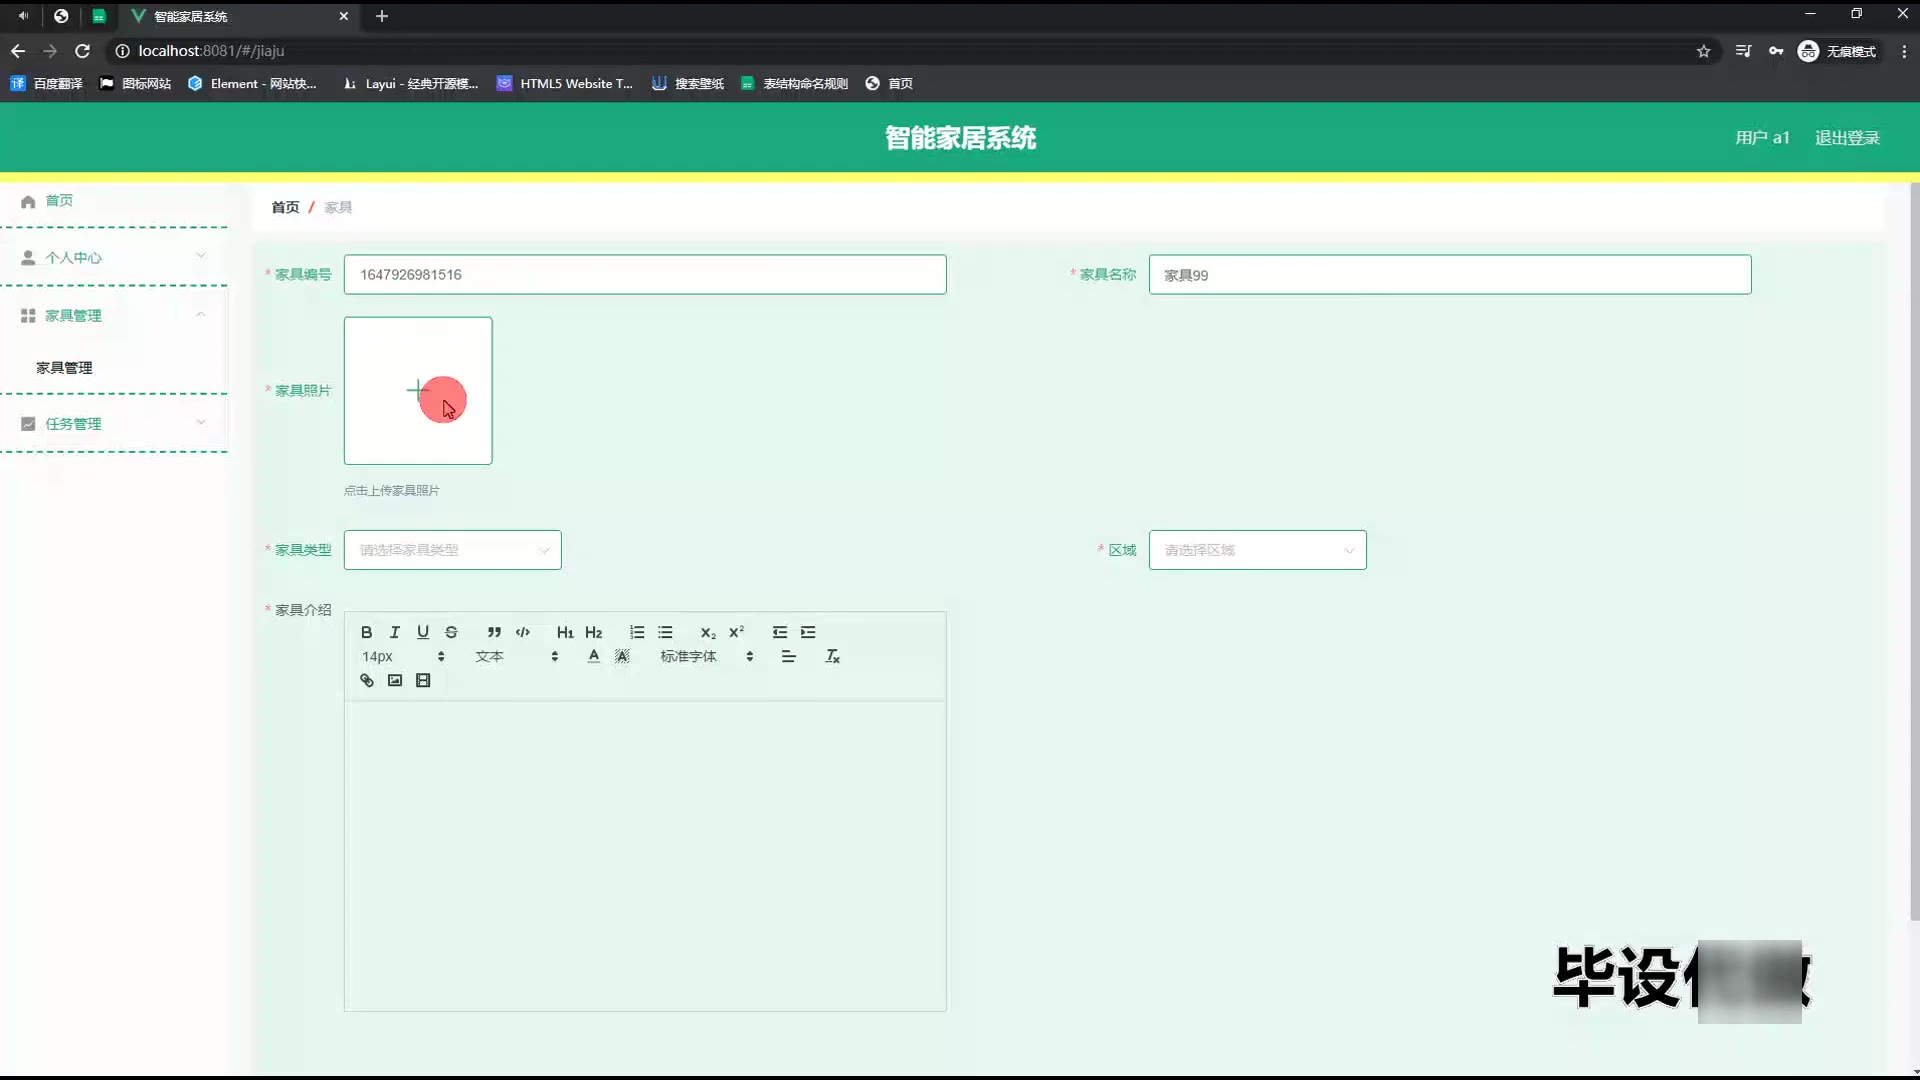
Task: Click the 退出登录 link
Action: pos(1847,138)
